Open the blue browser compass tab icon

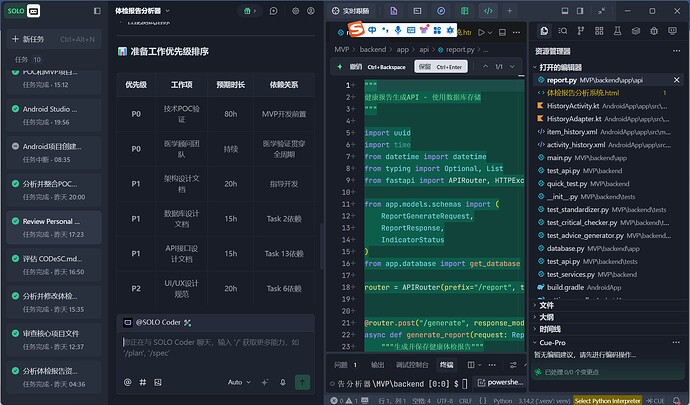[441, 11]
